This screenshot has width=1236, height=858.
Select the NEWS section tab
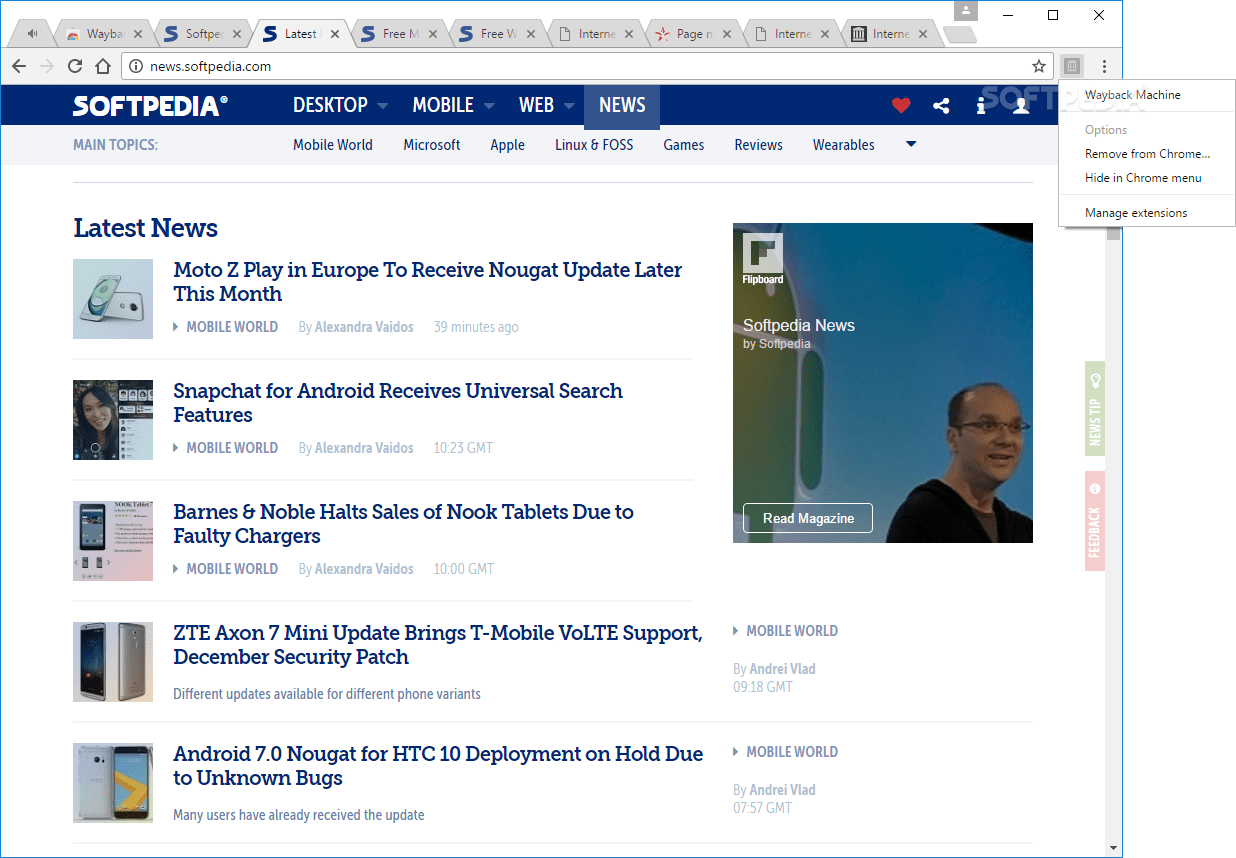[x=622, y=105]
